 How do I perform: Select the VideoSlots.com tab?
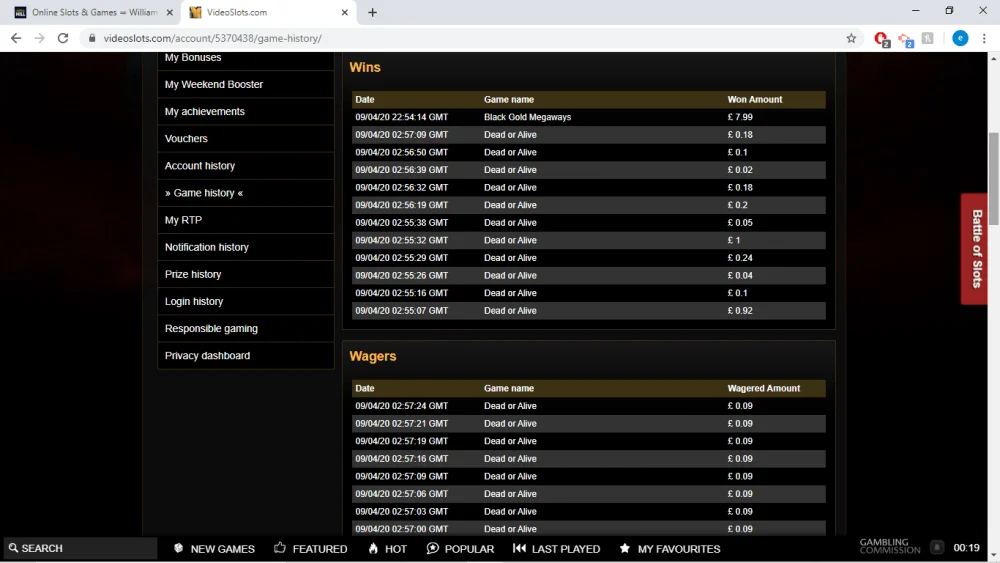coord(268,12)
